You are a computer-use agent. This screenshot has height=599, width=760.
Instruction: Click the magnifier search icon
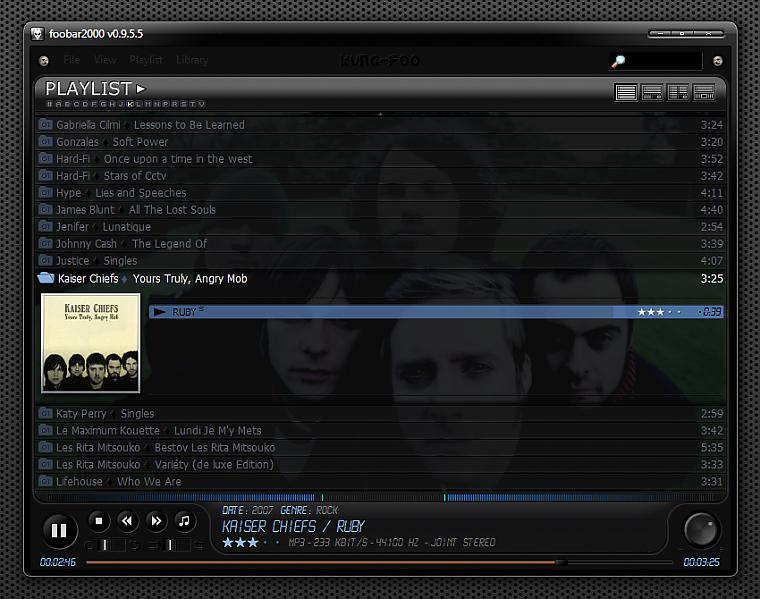point(618,61)
